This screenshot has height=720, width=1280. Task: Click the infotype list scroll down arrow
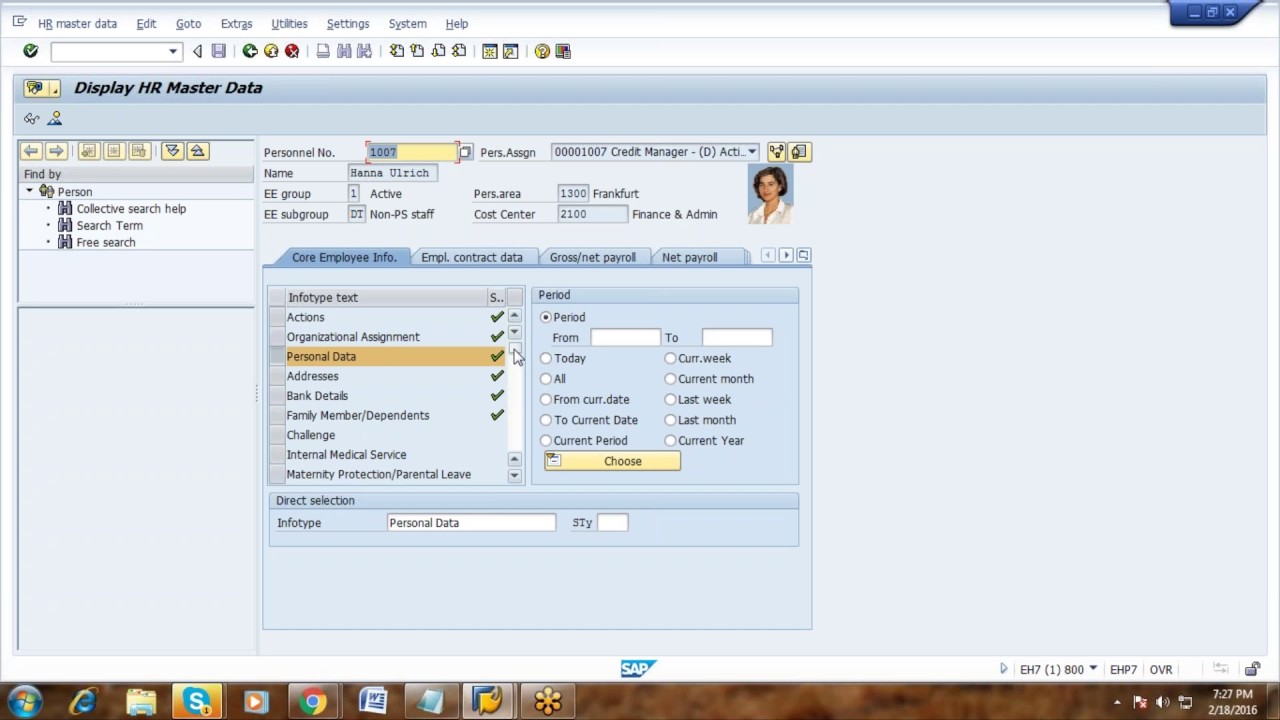[514, 475]
